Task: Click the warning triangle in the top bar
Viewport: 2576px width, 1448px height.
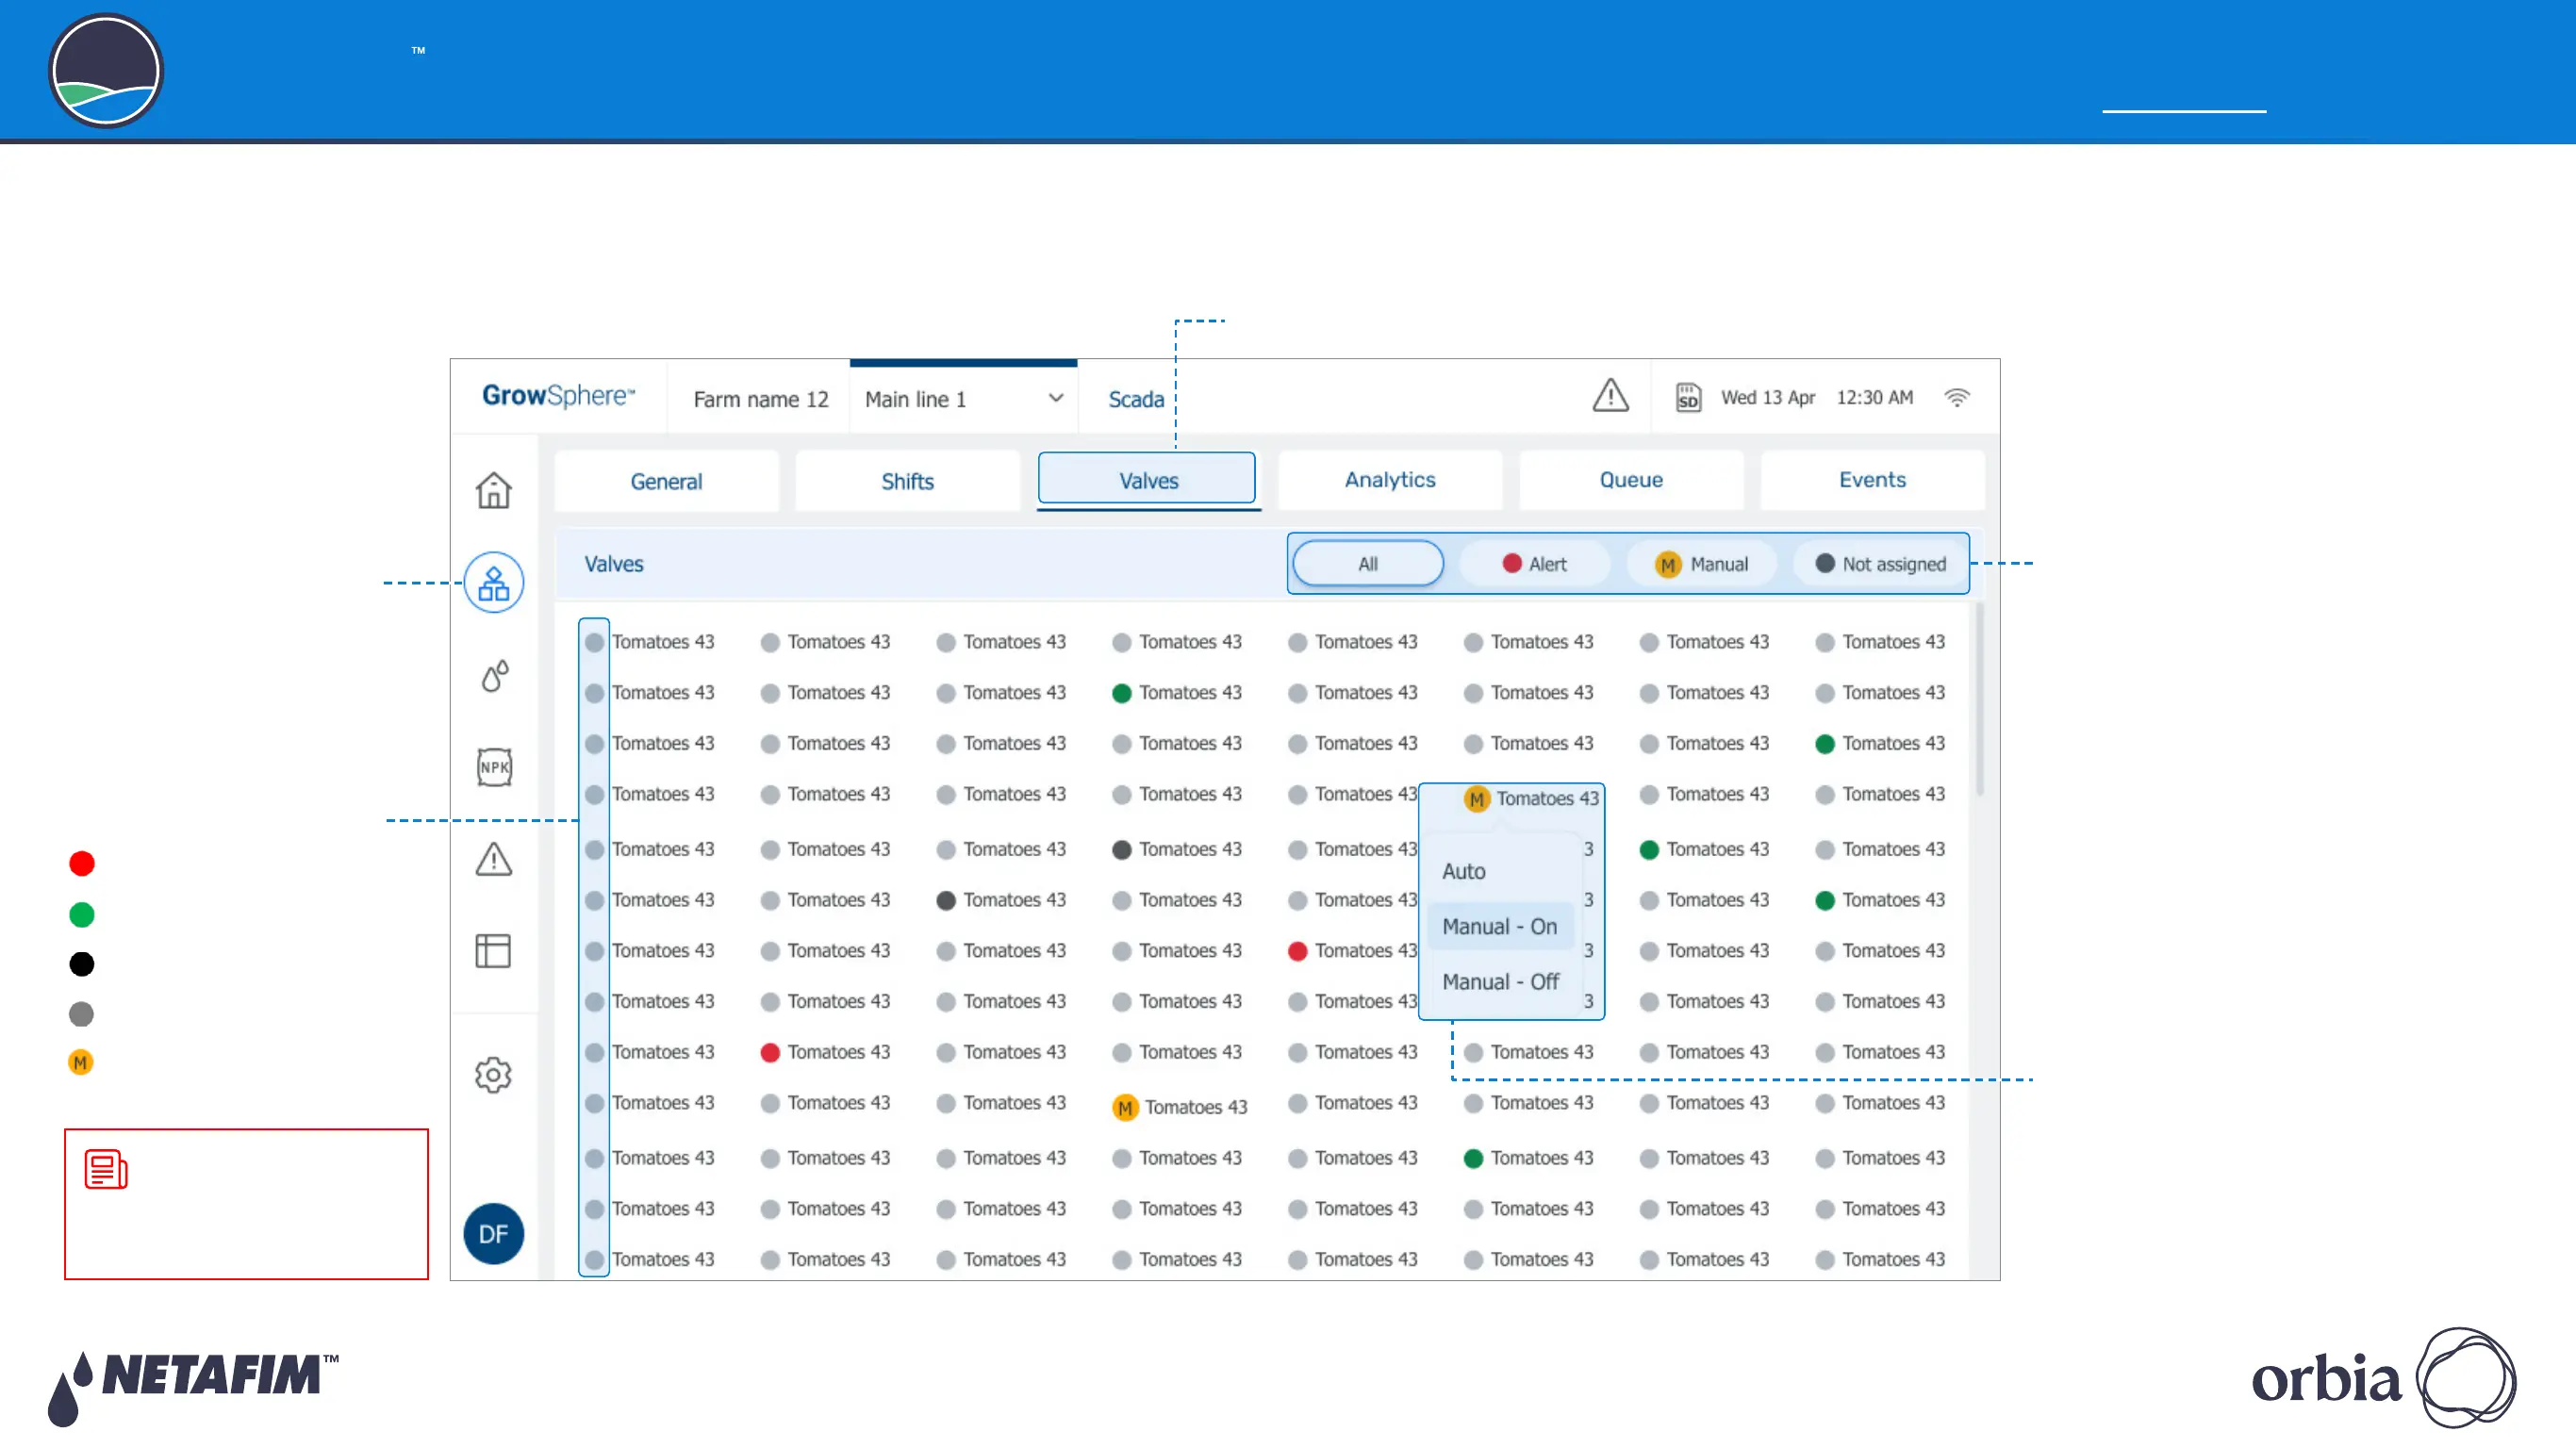Action: [1610, 395]
